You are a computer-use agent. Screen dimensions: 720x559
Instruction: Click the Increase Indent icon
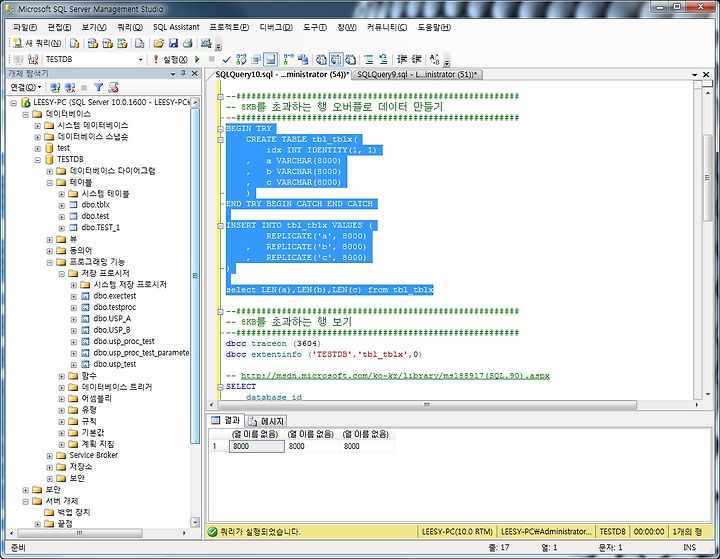point(416,59)
